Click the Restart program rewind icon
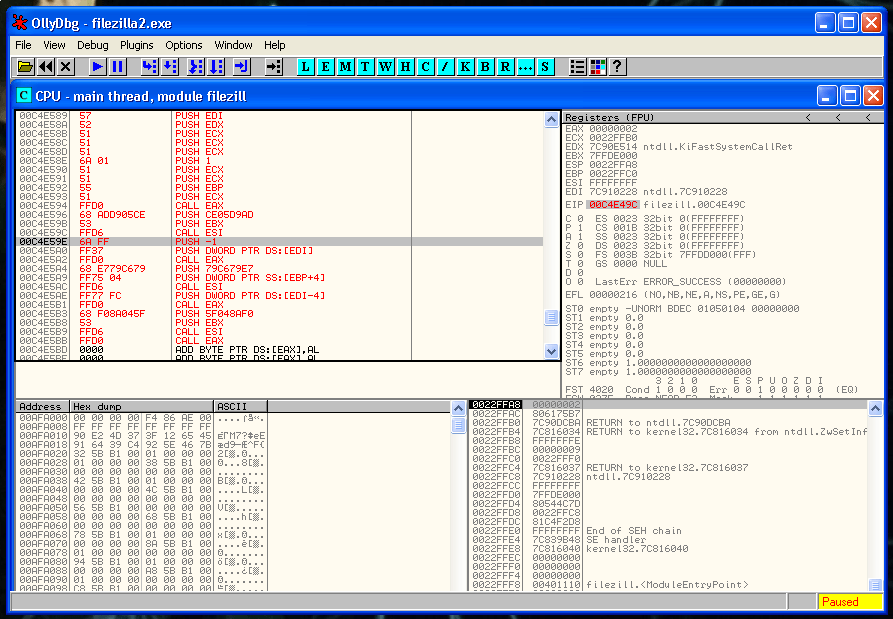893x619 pixels. [x=46, y=67]
